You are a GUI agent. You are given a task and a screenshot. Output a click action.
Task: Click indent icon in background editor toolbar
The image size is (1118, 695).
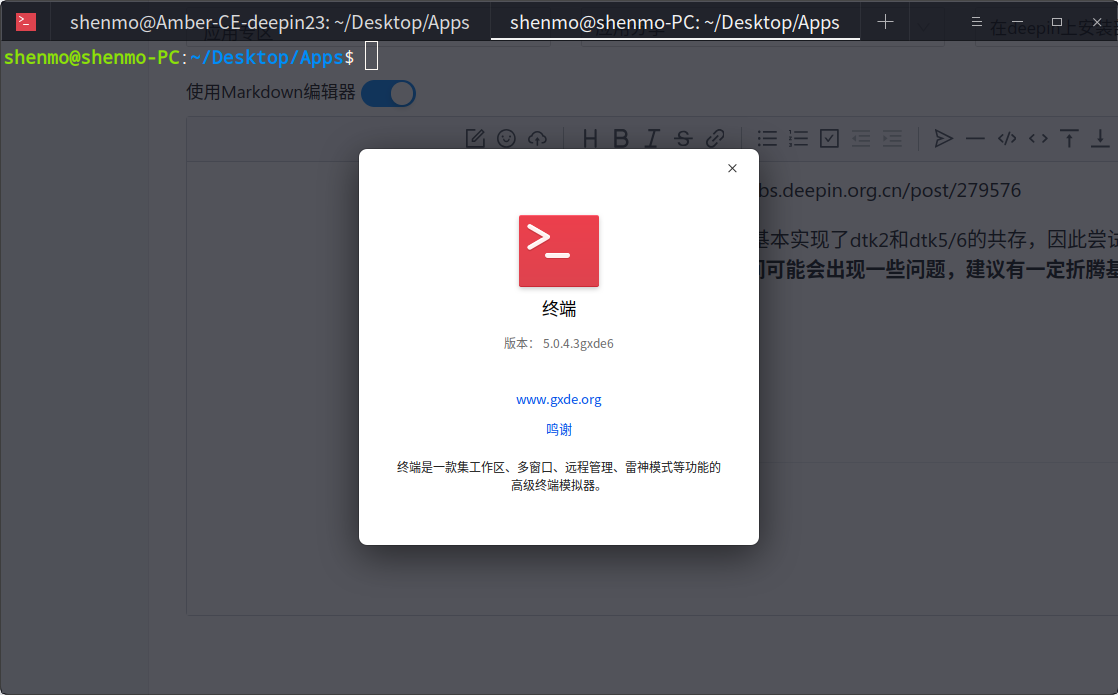(892, 138)
